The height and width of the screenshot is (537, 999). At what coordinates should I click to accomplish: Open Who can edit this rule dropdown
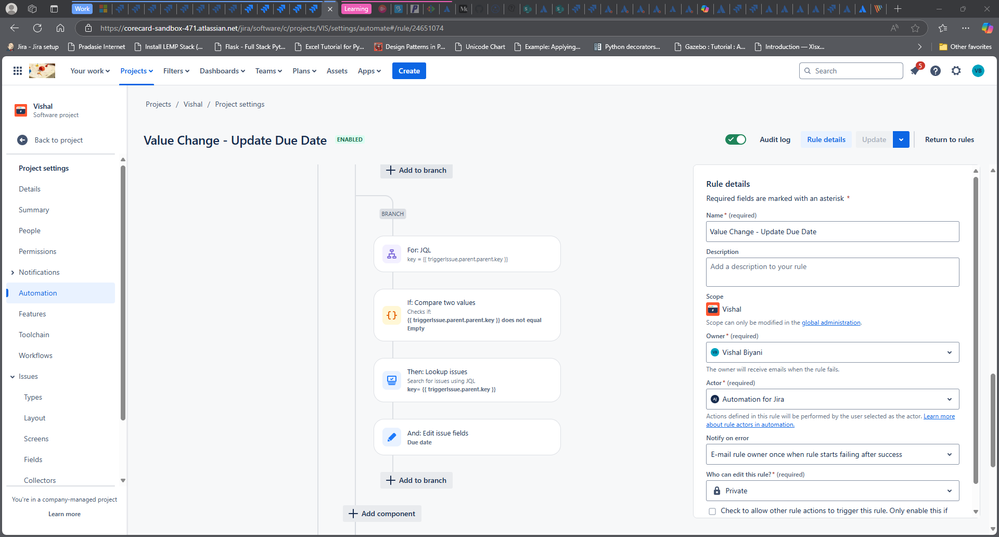point(832,491)
